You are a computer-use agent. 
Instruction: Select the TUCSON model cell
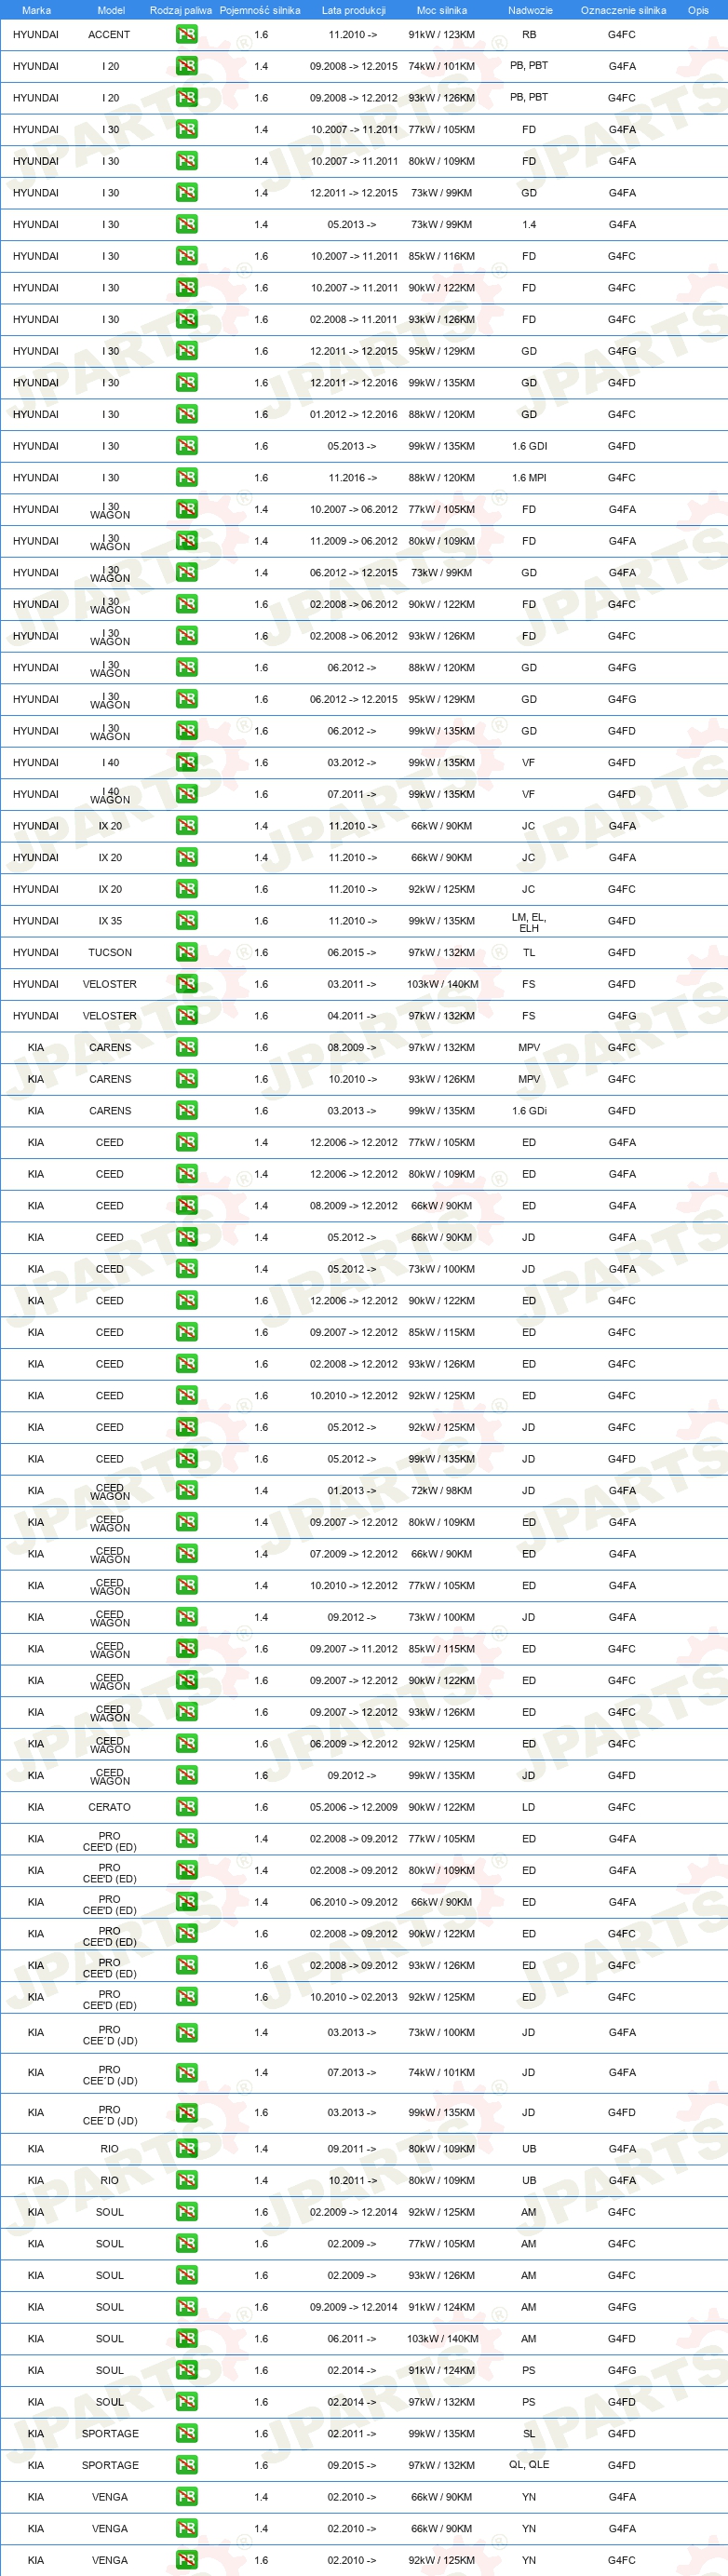click(x=110, y=952)
